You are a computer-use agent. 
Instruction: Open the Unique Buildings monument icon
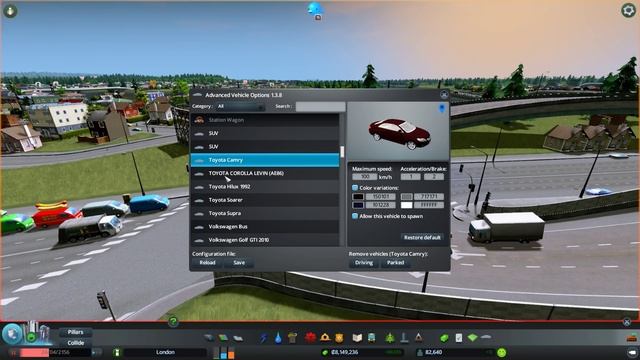404,338
